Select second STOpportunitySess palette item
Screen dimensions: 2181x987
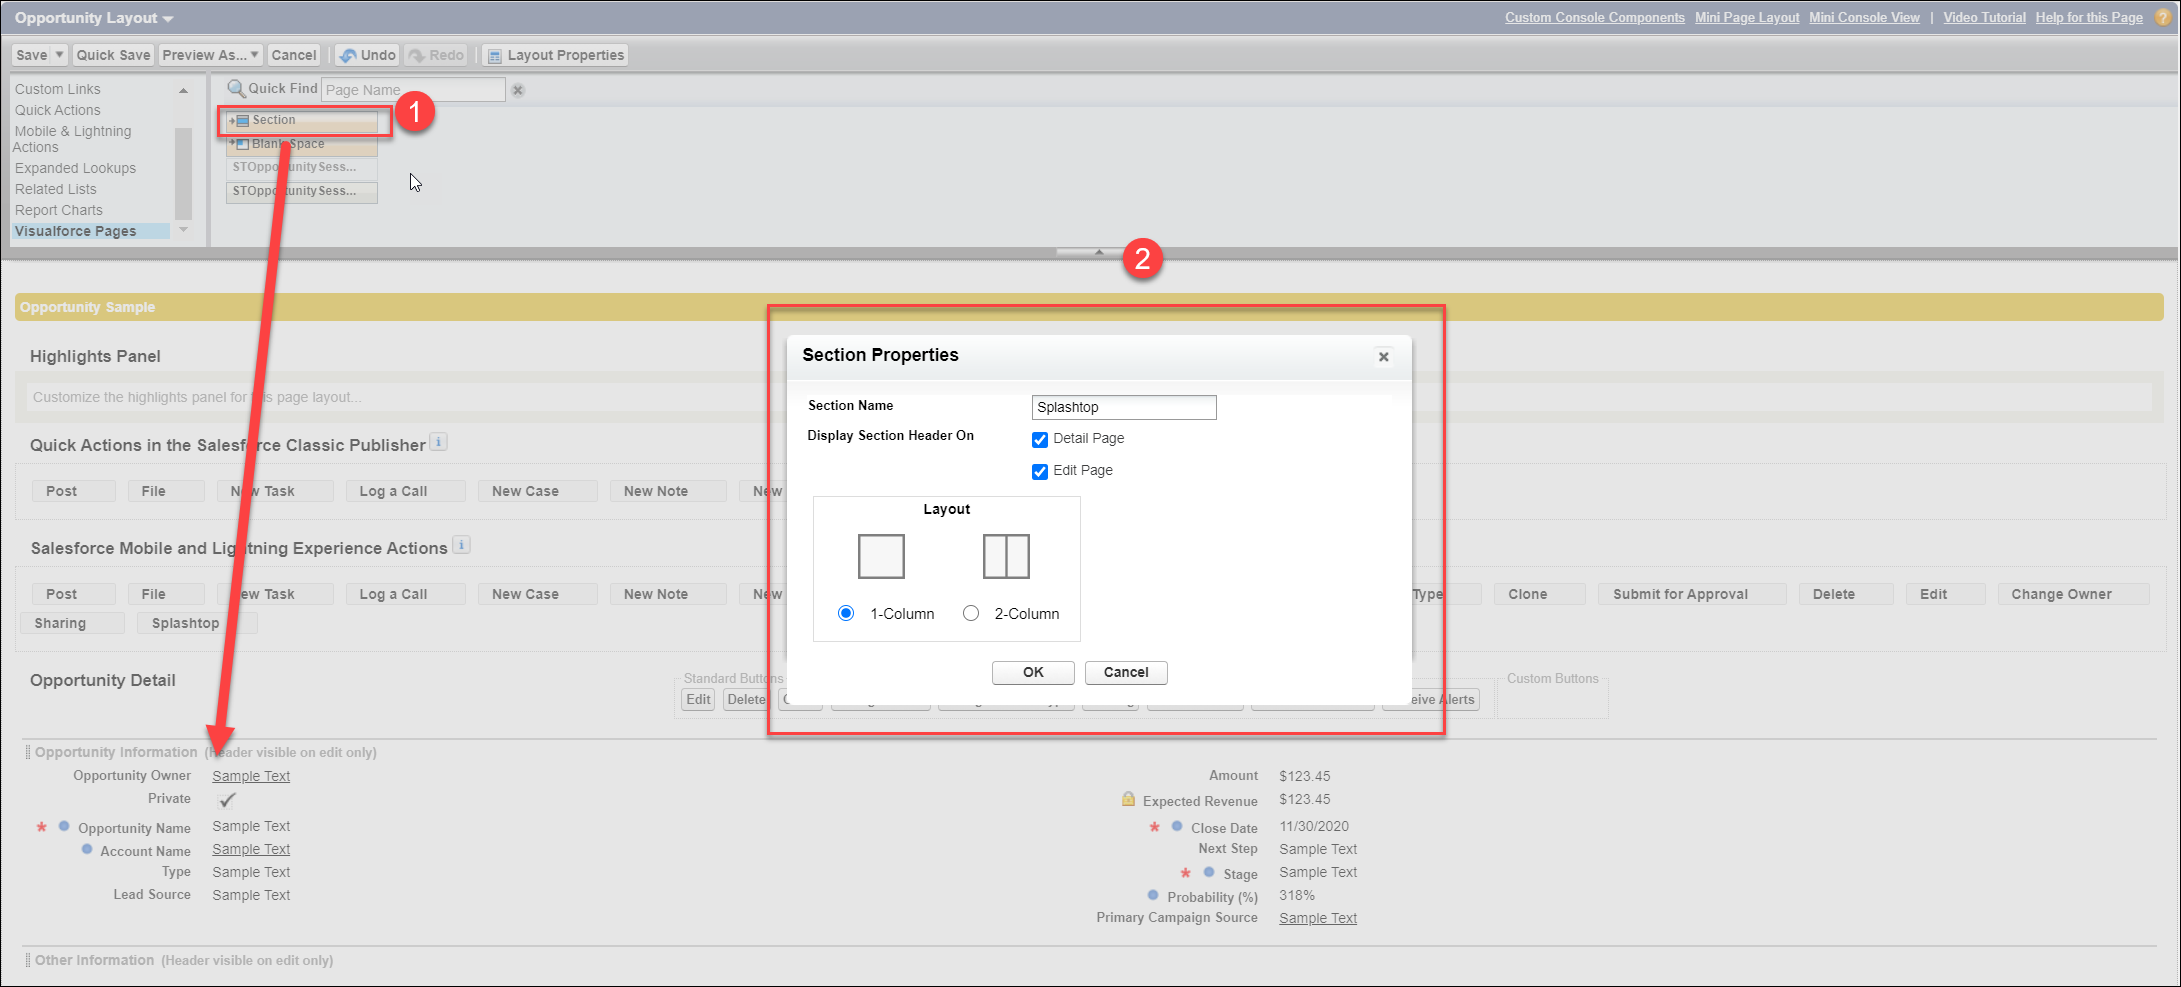302,191
